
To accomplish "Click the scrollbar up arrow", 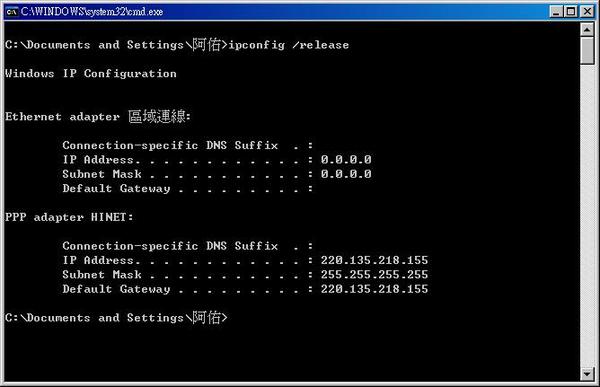I will tap(587, 29).
